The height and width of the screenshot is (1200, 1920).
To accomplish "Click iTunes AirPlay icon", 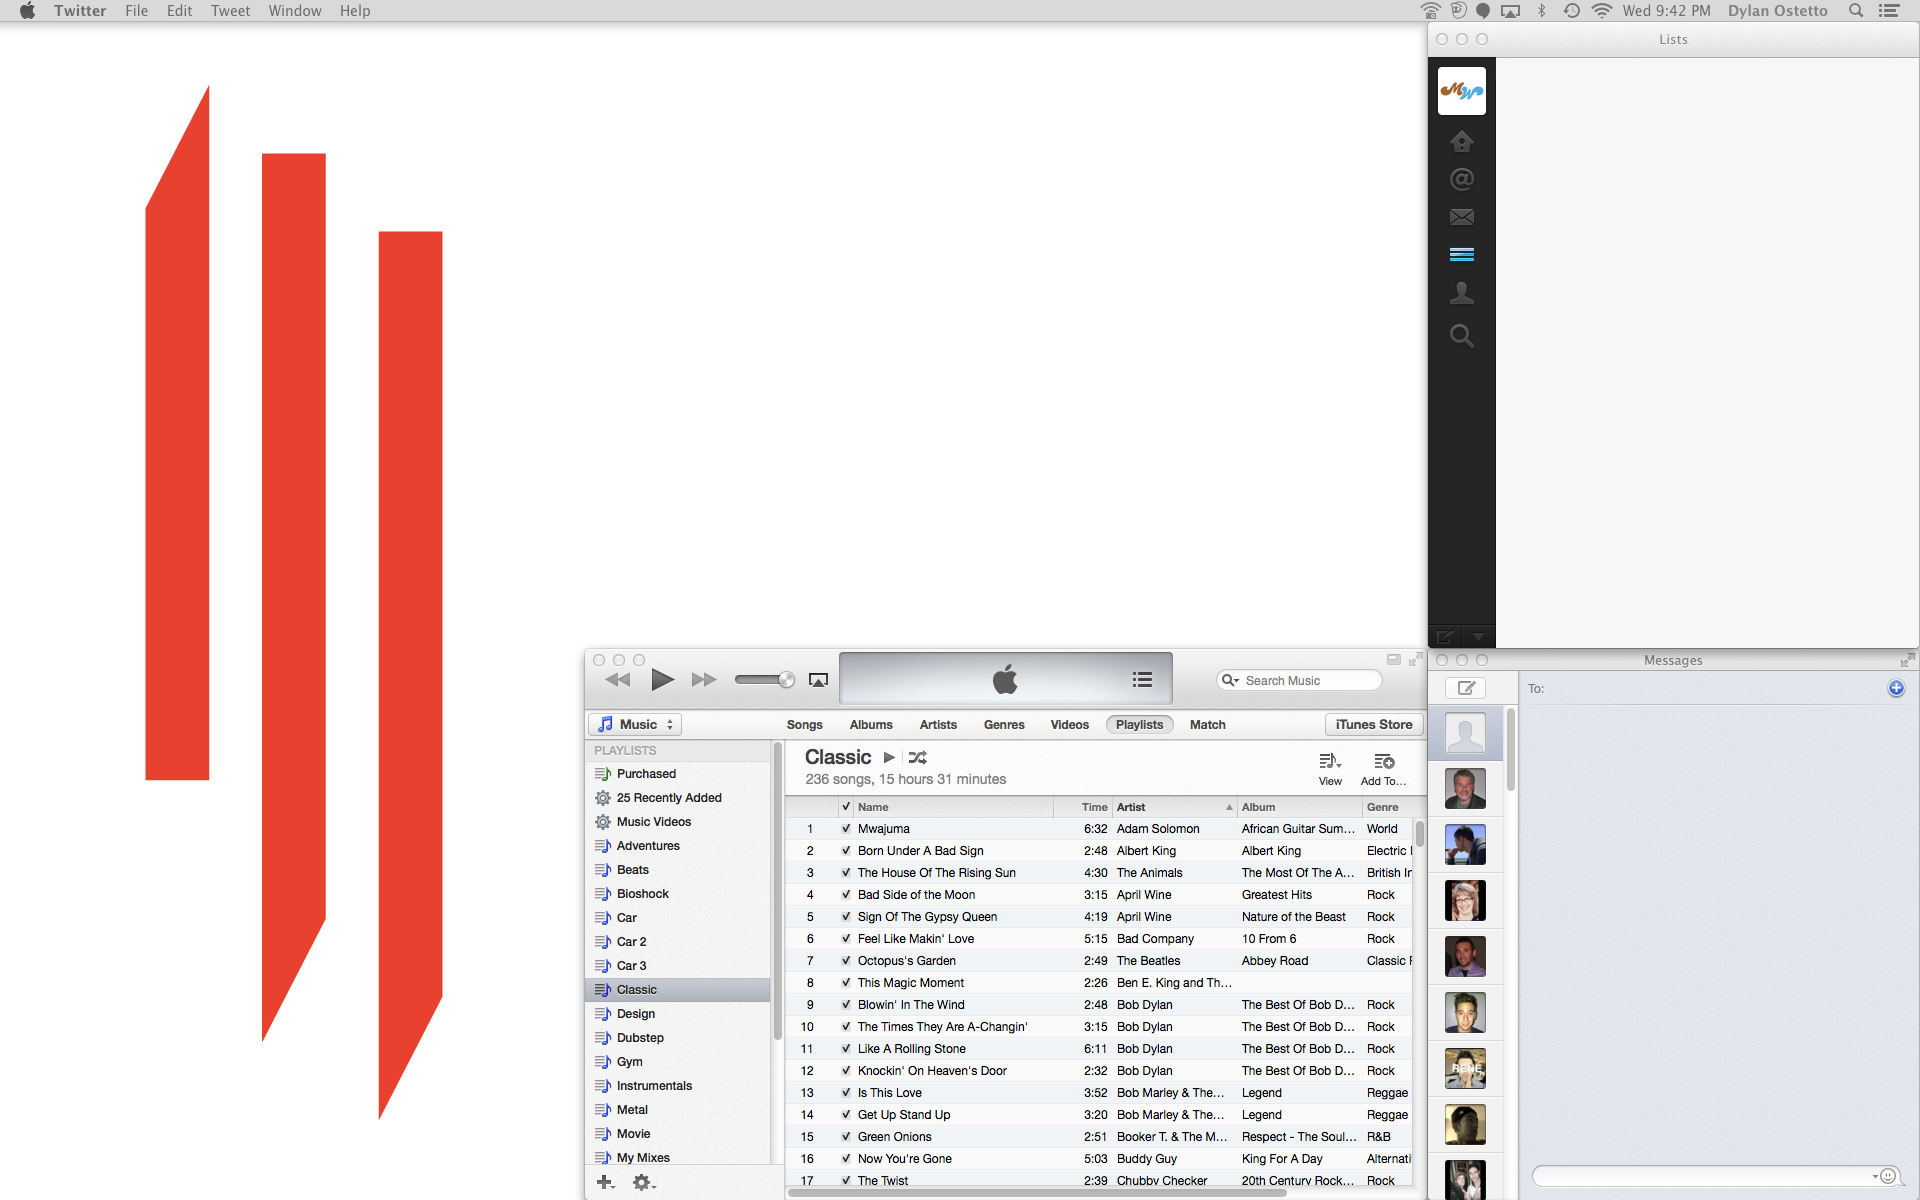I will (818, 680).
